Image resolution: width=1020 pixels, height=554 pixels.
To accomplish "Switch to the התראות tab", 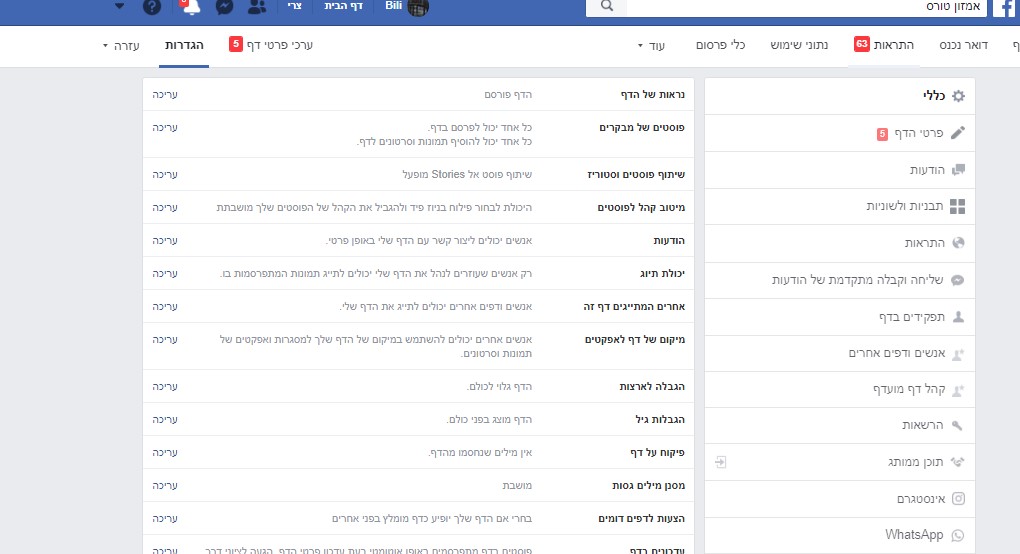I will click(884, 45).
